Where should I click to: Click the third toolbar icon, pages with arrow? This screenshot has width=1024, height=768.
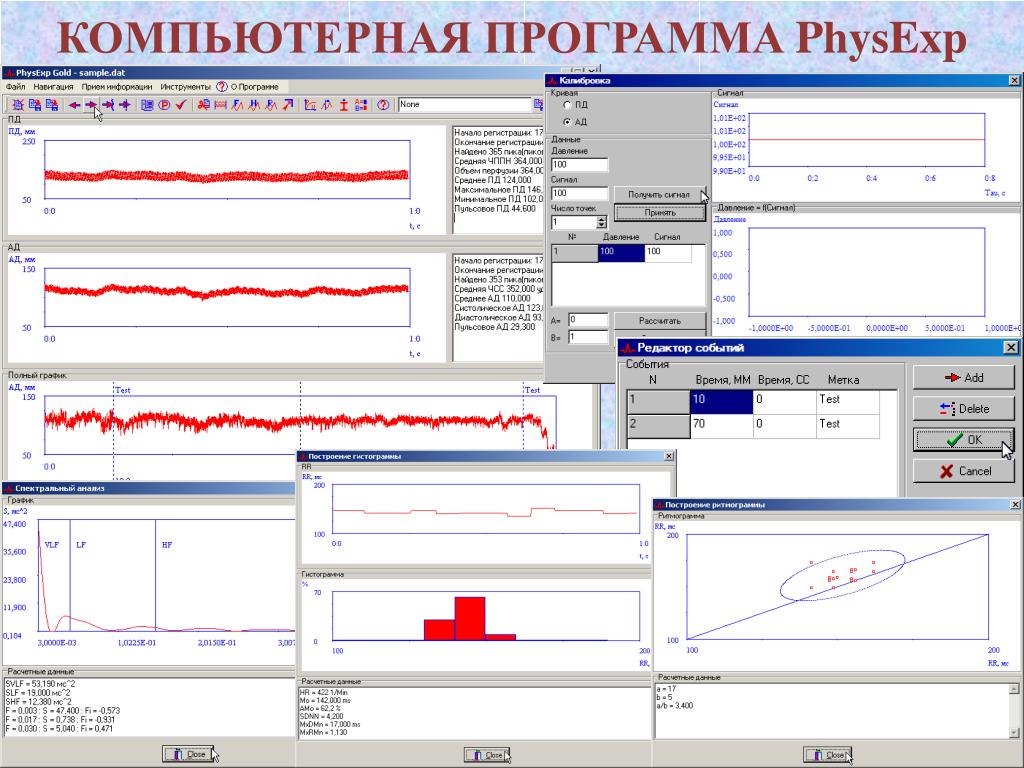(x=52, y=104)
